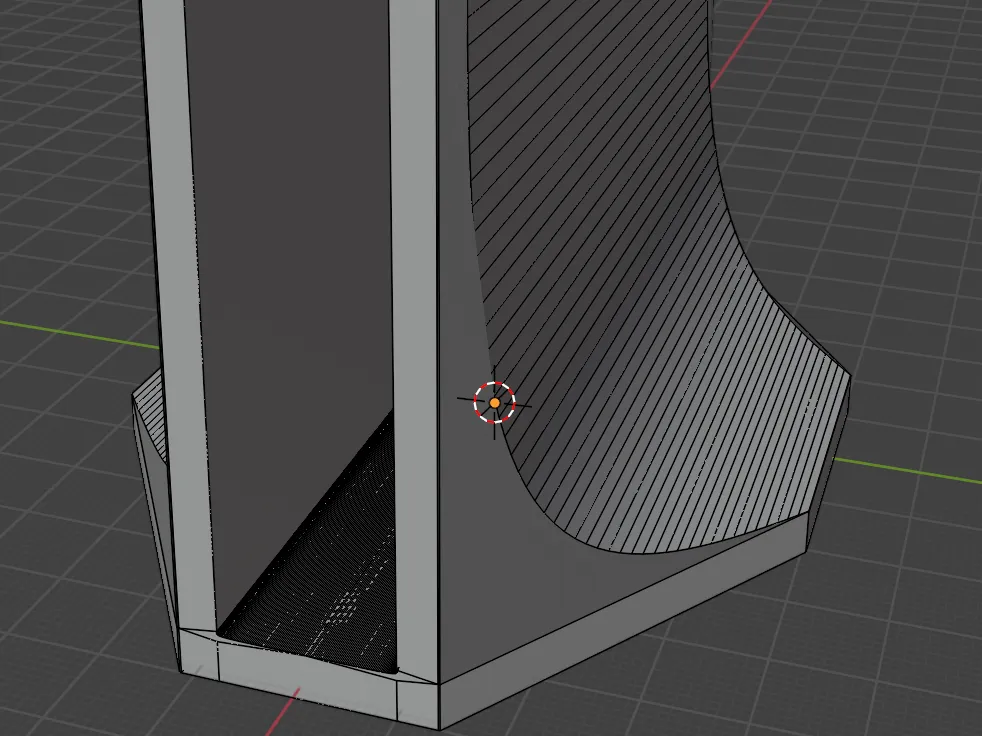Click the orange origin dot inside 3D cursor
This screenshot has height=736, width=982.
tap(495, 403)
